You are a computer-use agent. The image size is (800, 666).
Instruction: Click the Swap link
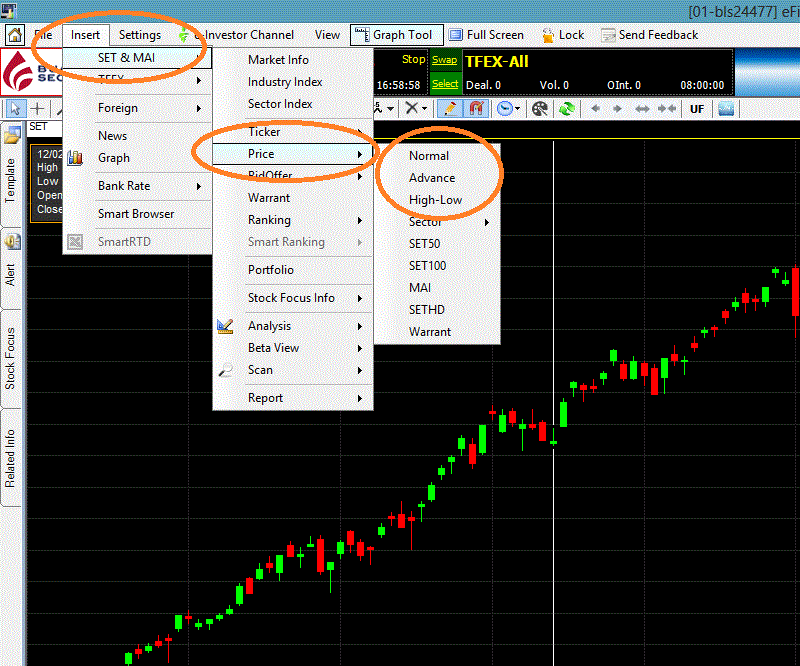[444, 60]
